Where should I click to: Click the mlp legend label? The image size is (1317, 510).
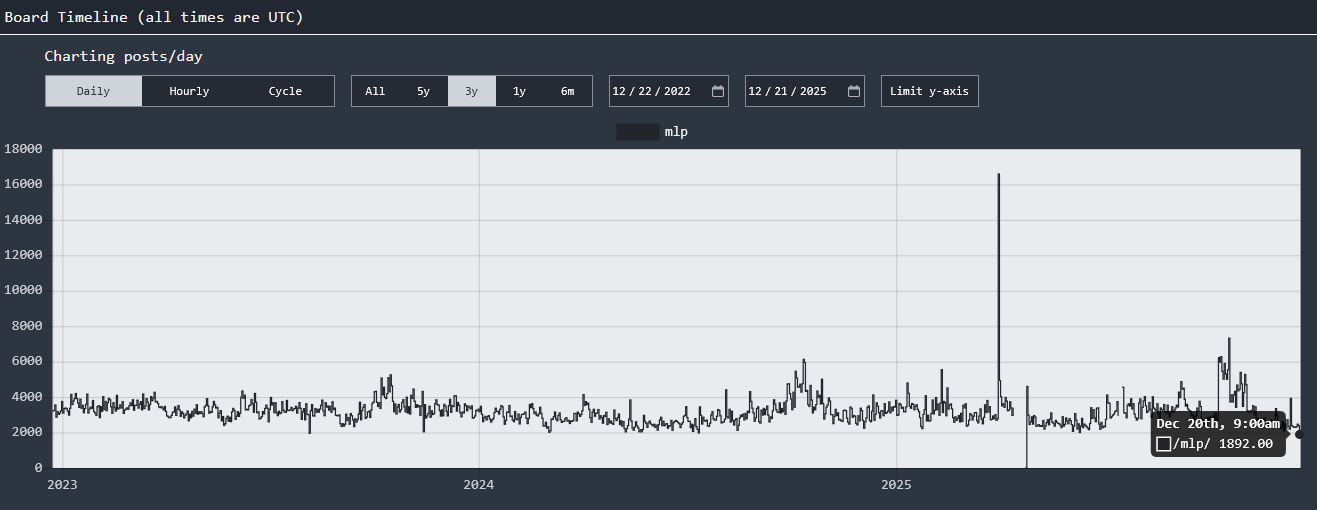[x=676, y=132]
